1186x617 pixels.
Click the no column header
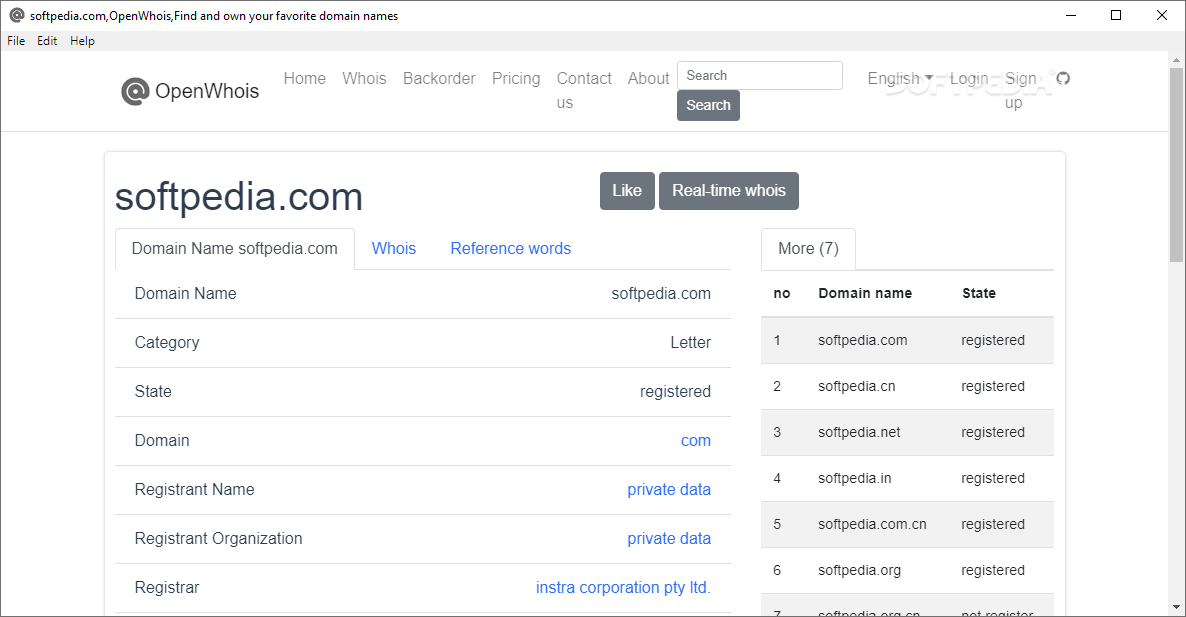782,293
